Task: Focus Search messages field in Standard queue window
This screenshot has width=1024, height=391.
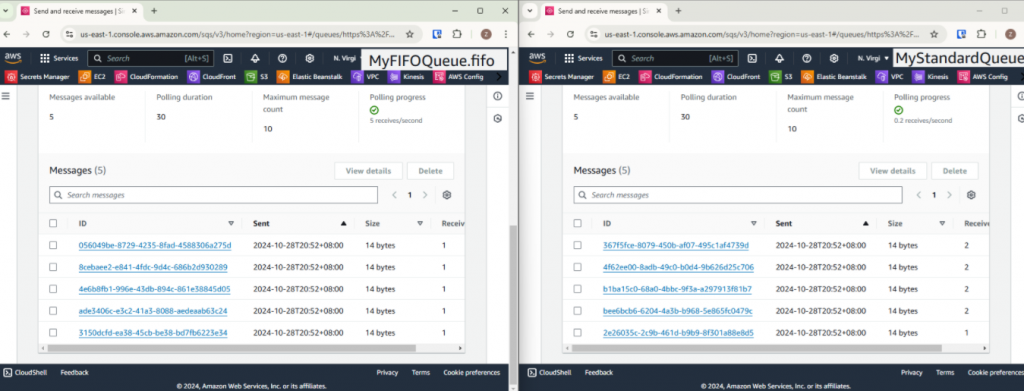Action: [x=738, y=195]
